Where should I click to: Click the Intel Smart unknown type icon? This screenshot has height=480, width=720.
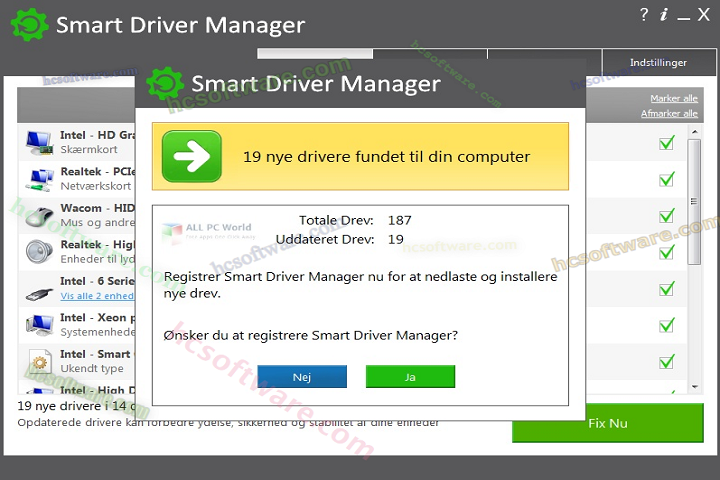pos(39,361)
